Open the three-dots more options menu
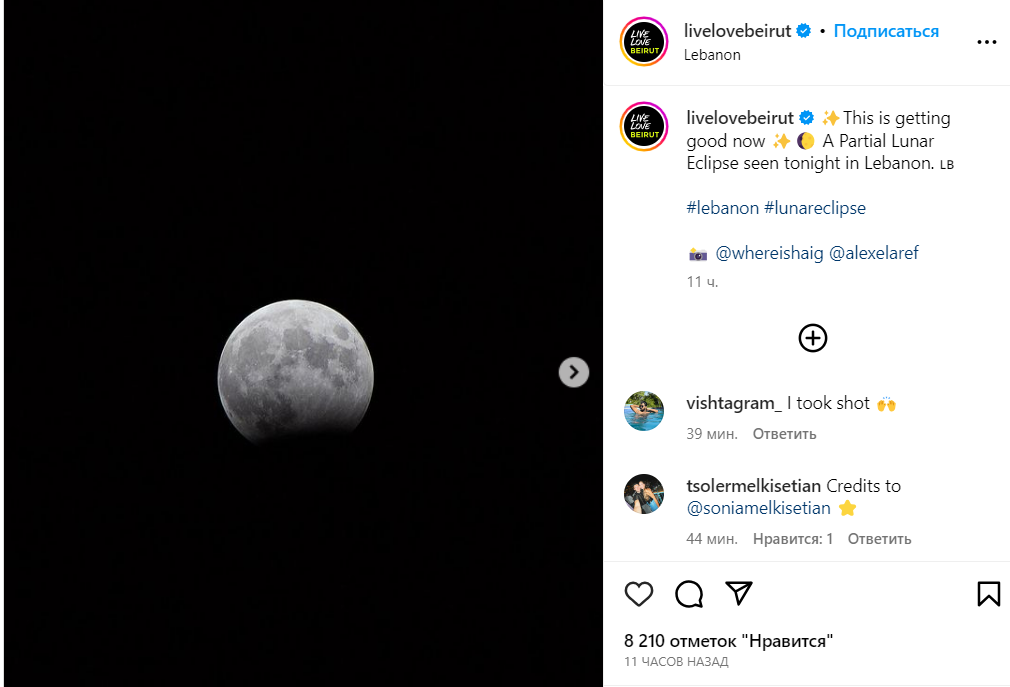 click(986, 43)
